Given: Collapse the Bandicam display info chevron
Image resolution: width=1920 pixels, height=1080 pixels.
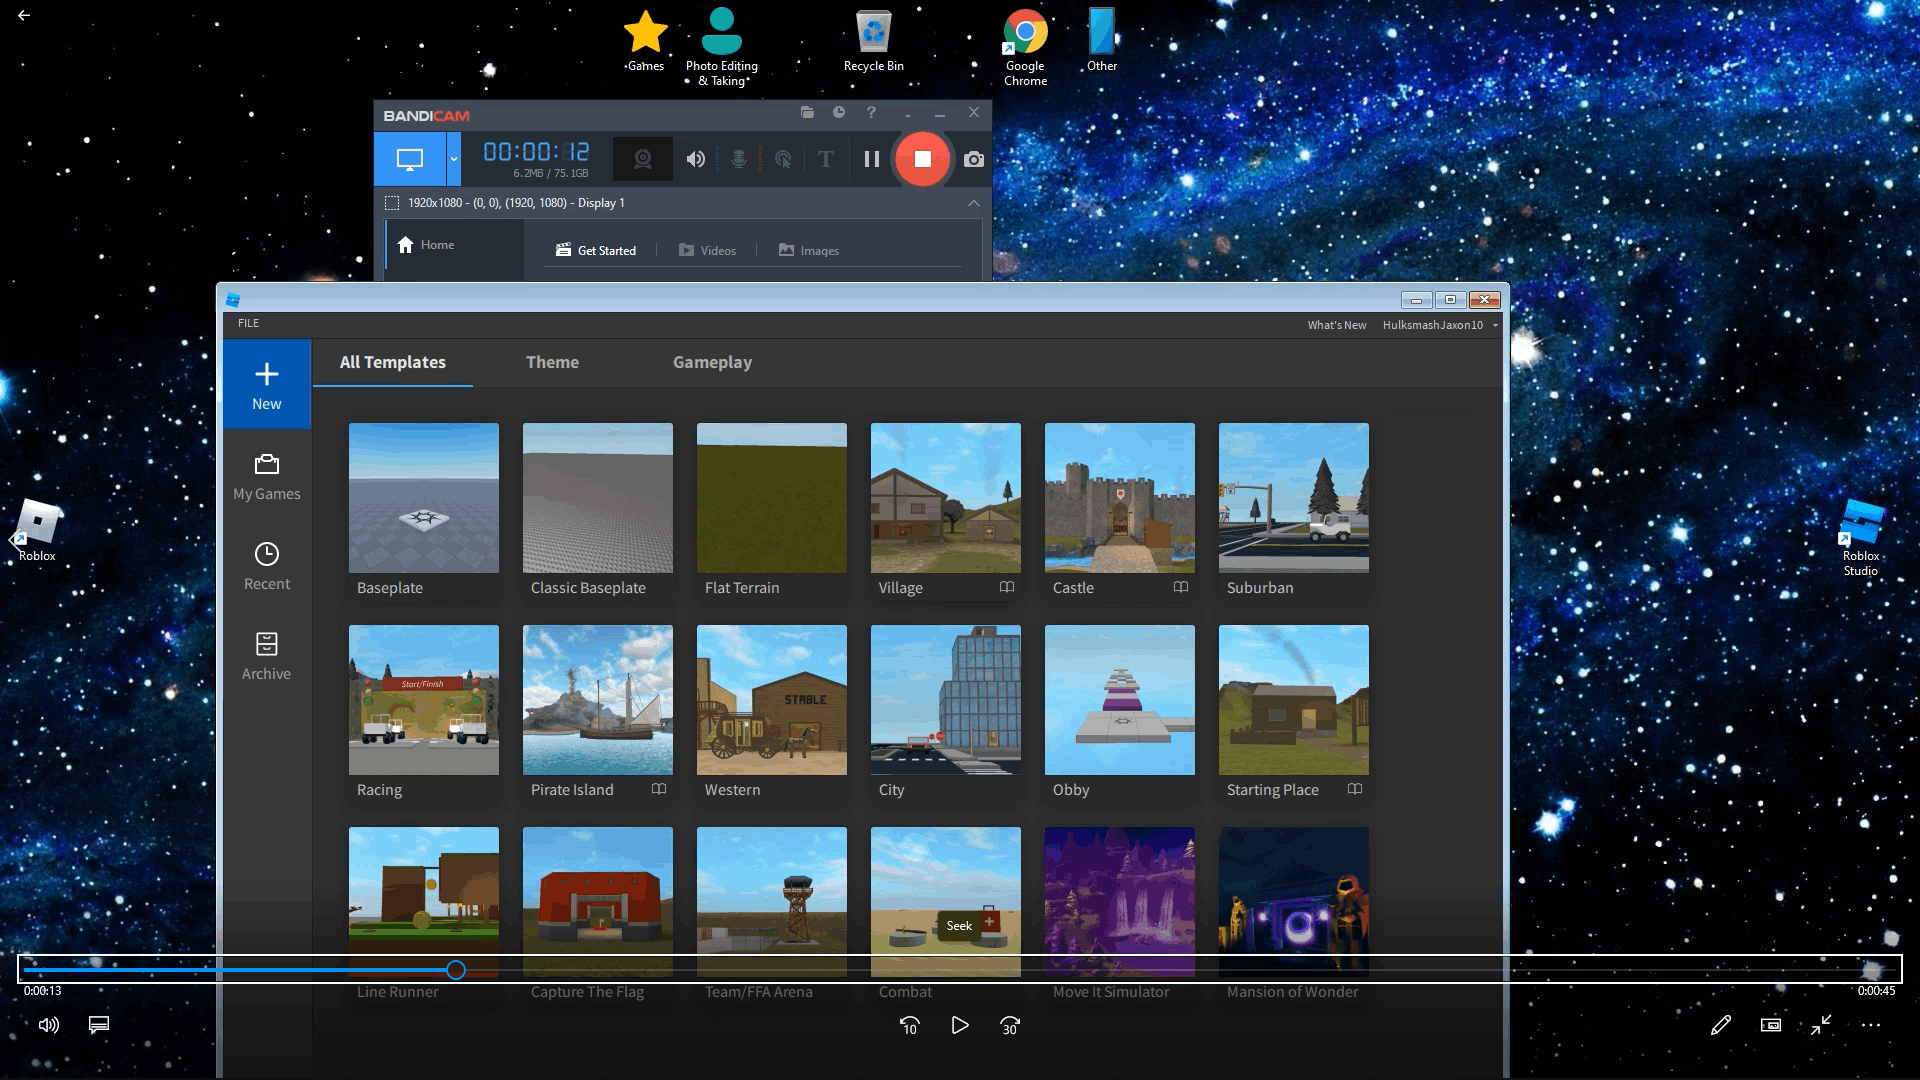Looking at the screenshot, I should tap(973, 203).
